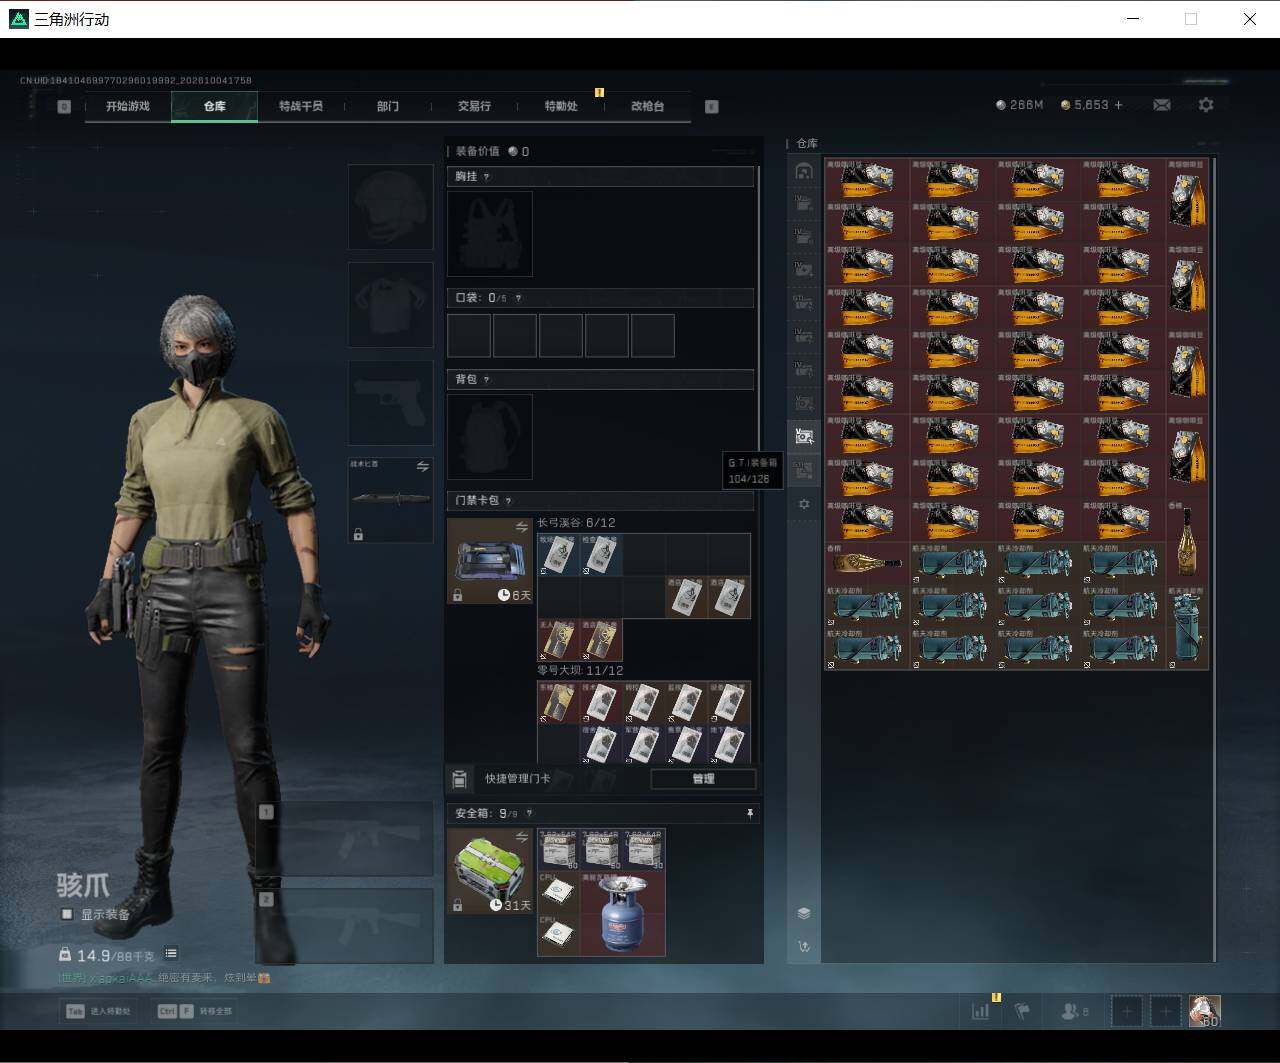Open the 交易行 tab
This screenshot has width=1280, height=1063.
point(474,106)
